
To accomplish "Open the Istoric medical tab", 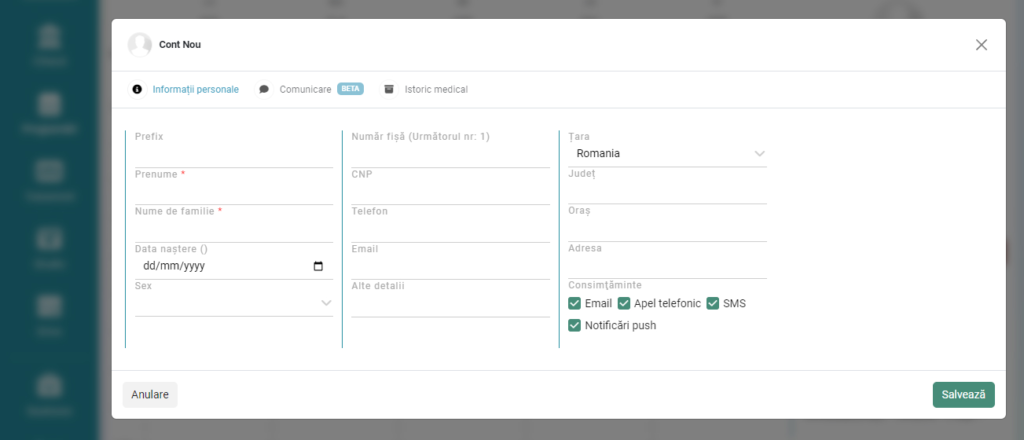I will point(436,89).
